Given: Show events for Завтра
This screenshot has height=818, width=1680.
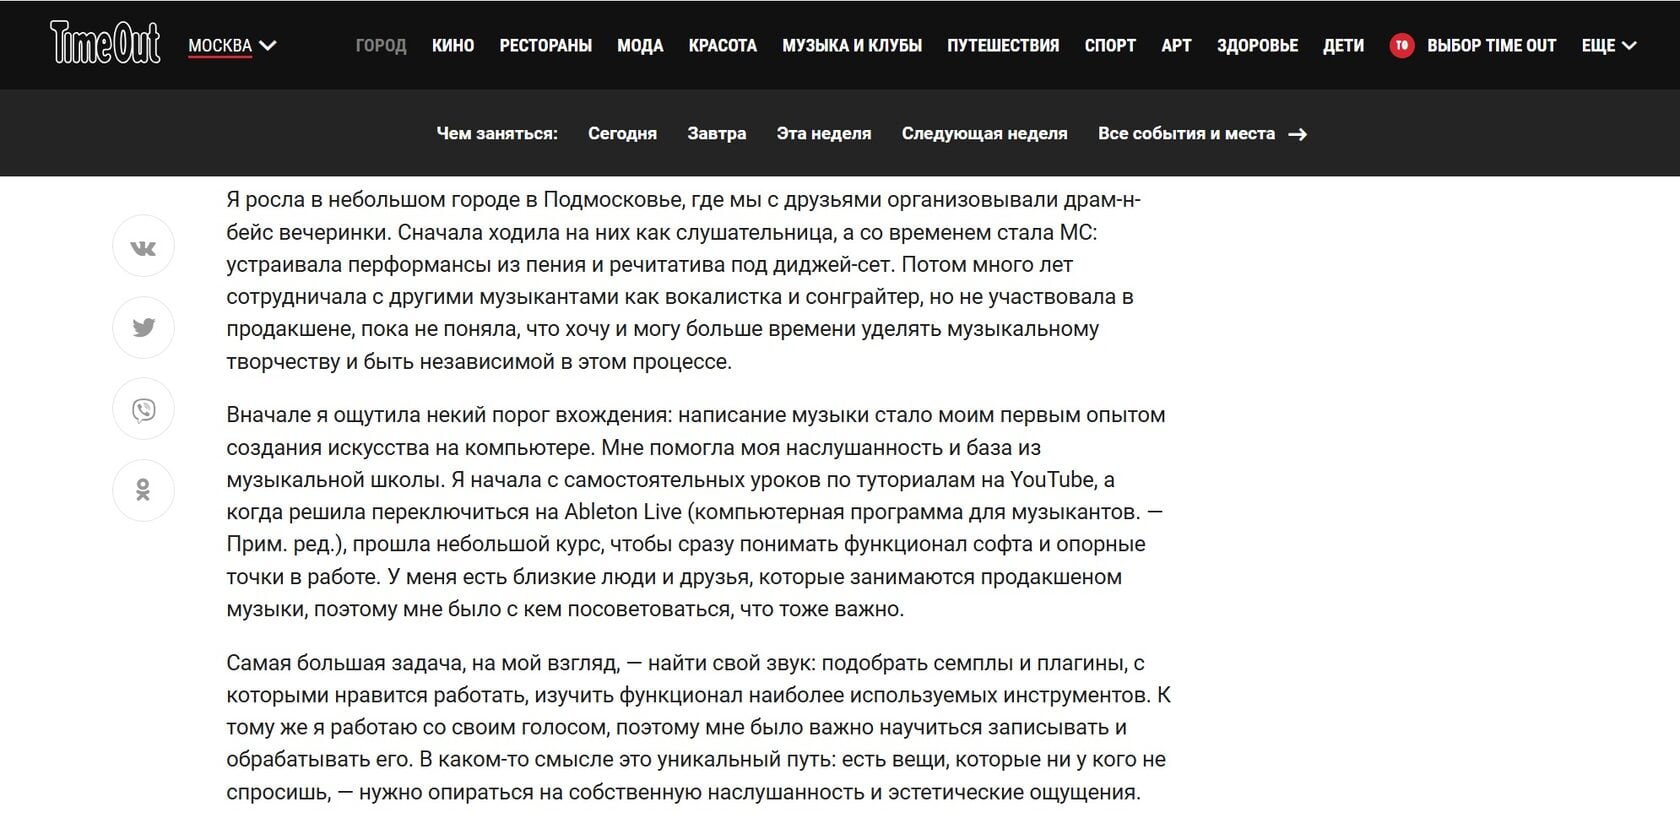Looking at the screenshot, I should (x=716, y=133).
